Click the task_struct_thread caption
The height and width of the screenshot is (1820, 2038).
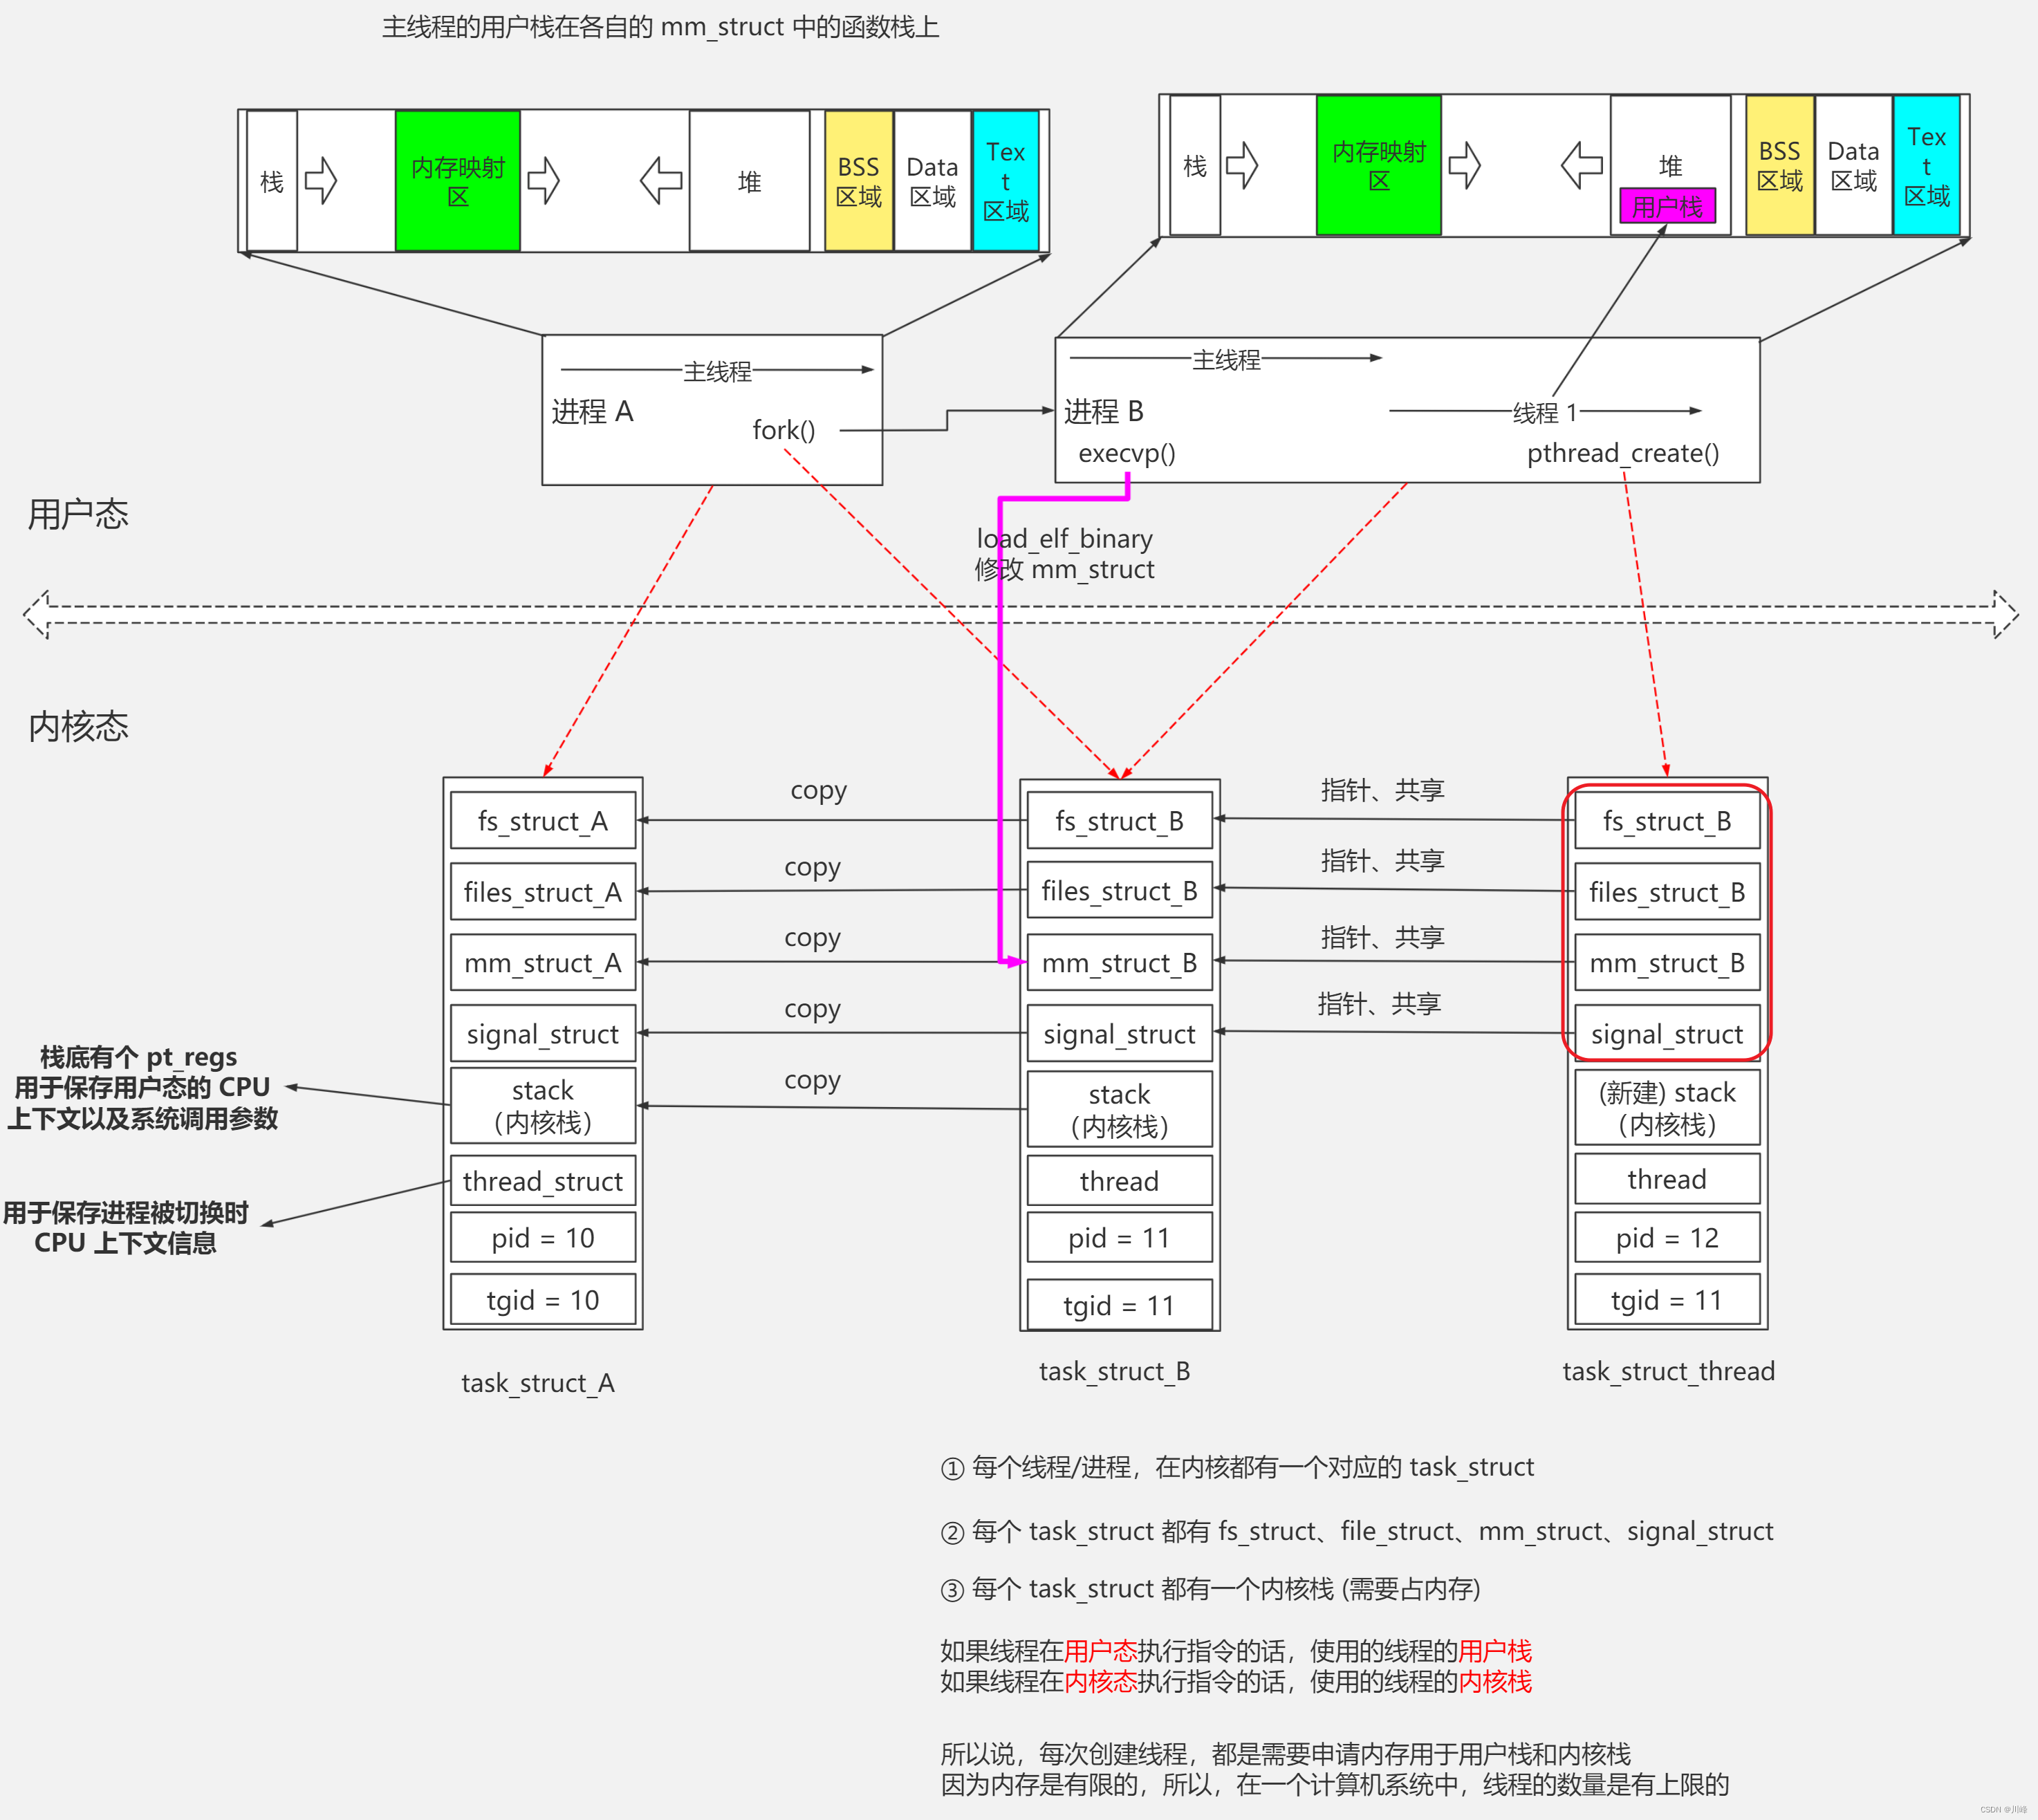pyautogui.click(x=1669, y=1371)
